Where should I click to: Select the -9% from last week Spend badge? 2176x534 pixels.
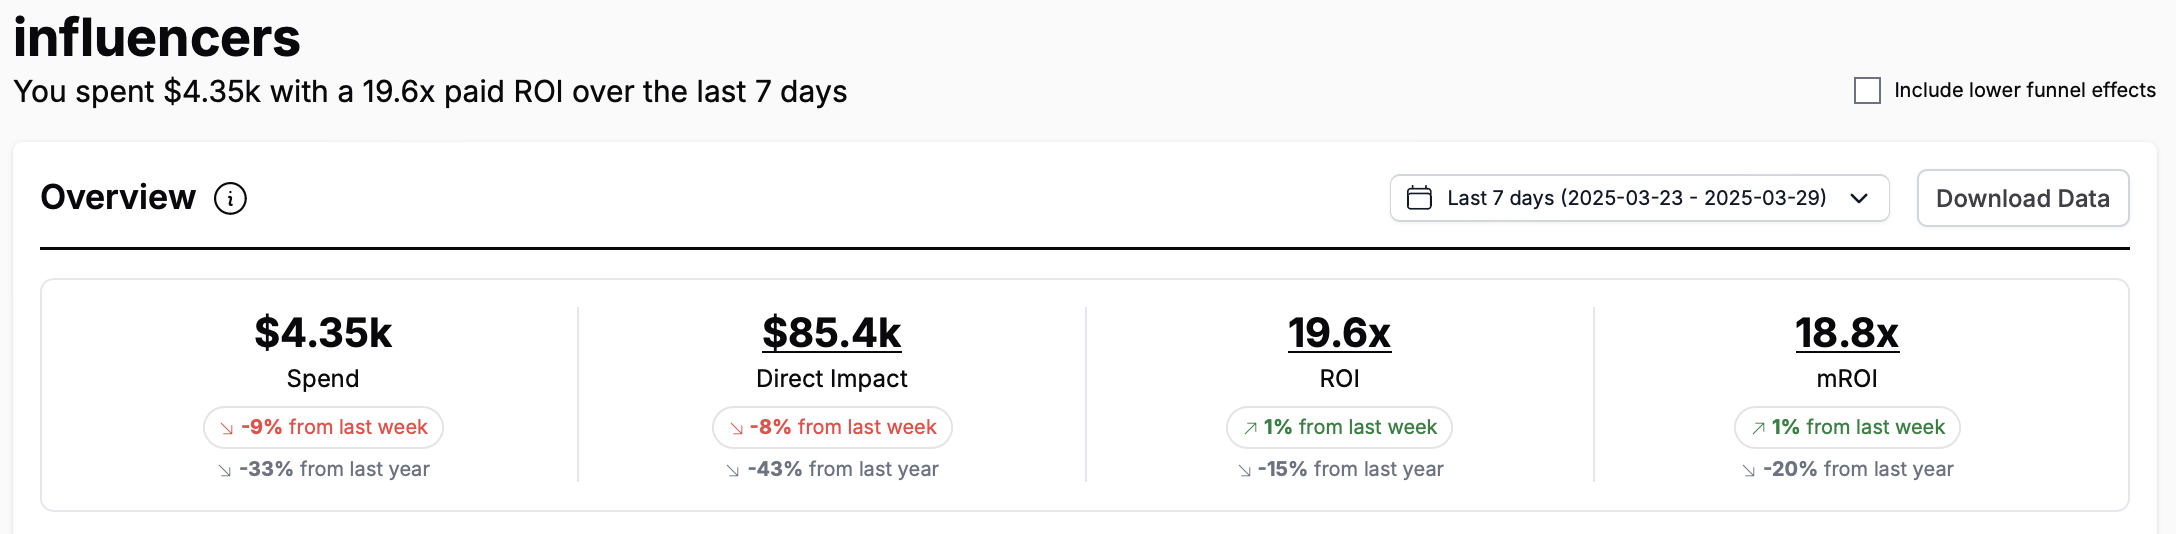[323, 427]
